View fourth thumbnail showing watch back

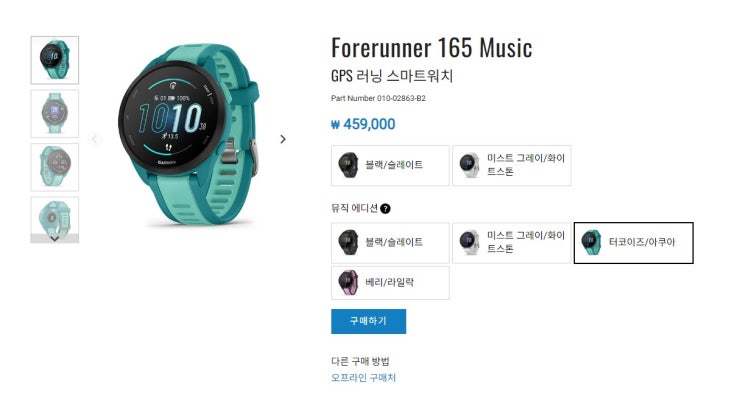54,217
